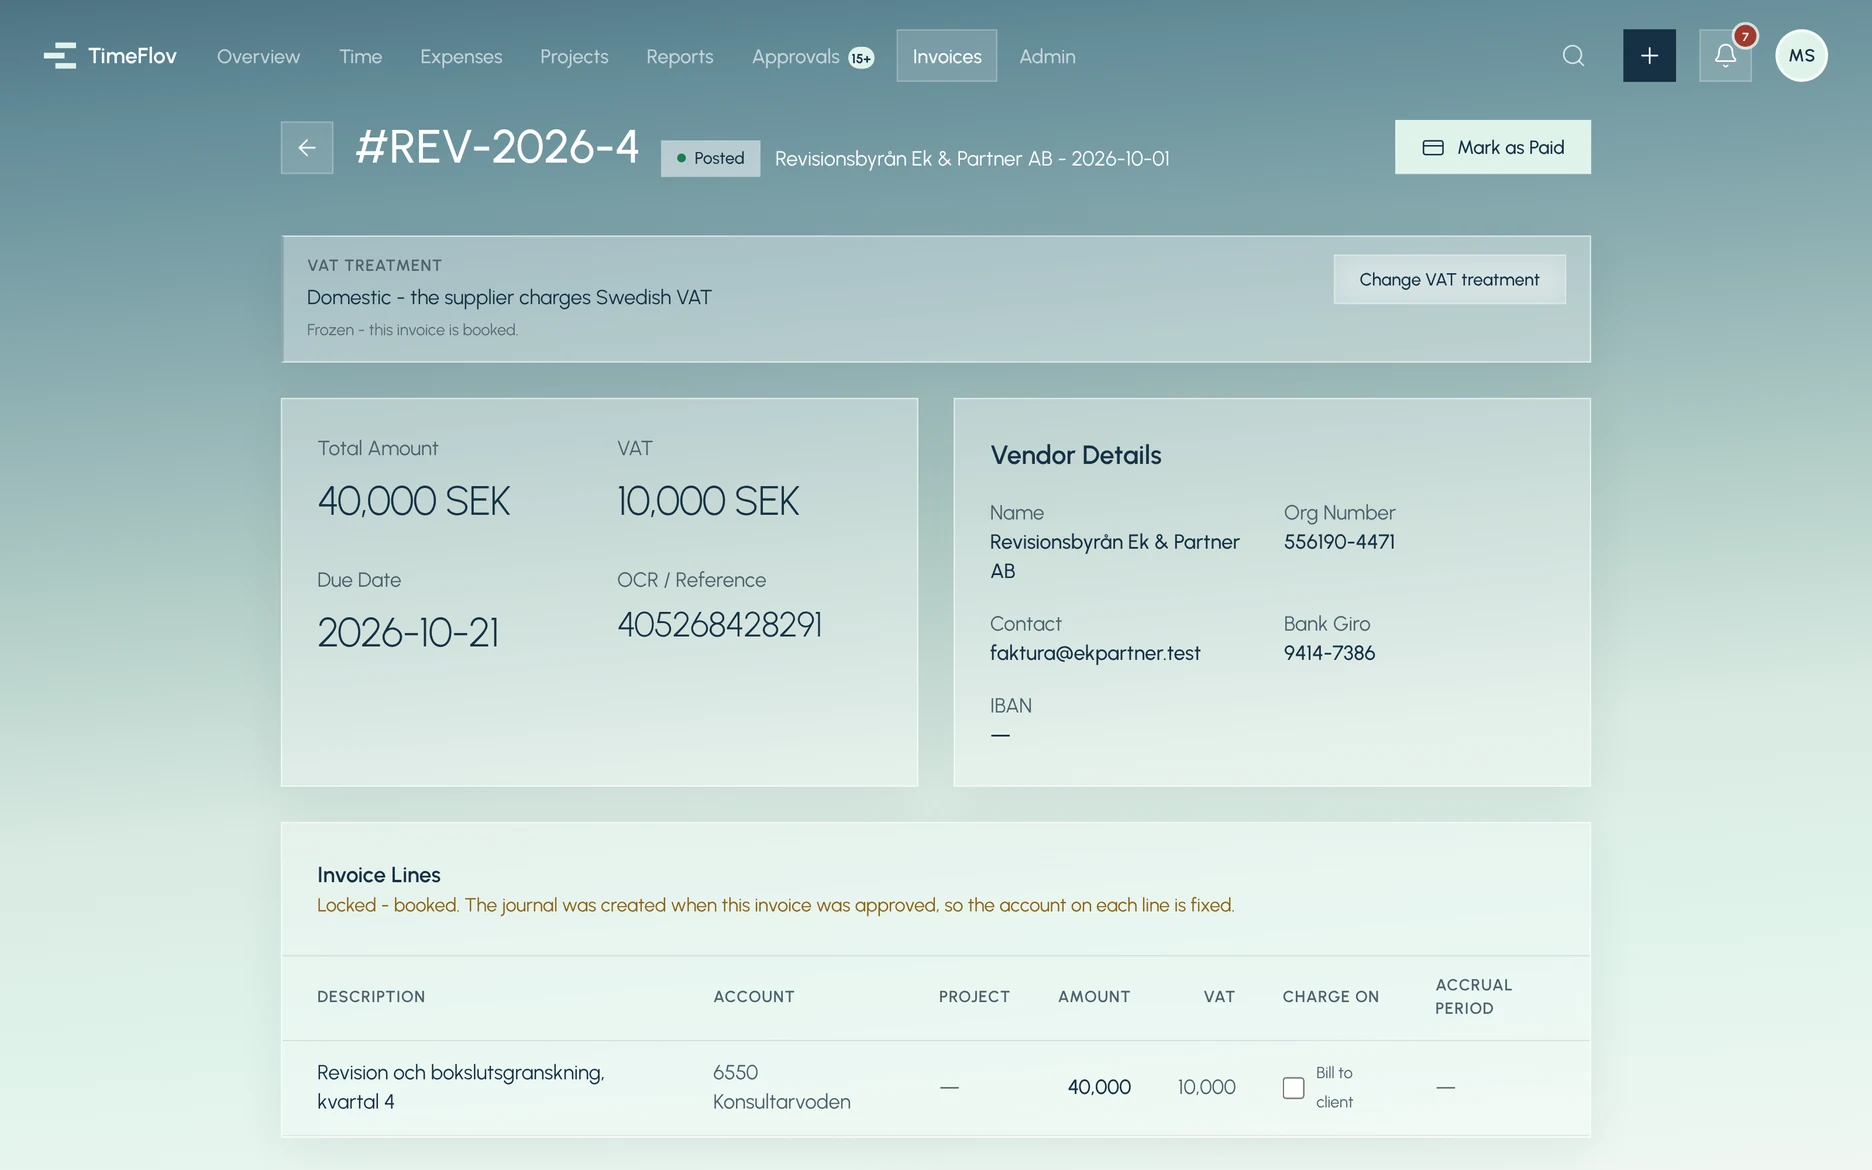This screenshot has height=1170, width=1872.
Task: Click org number 556190-4471
Action: tap(1339, 541)
